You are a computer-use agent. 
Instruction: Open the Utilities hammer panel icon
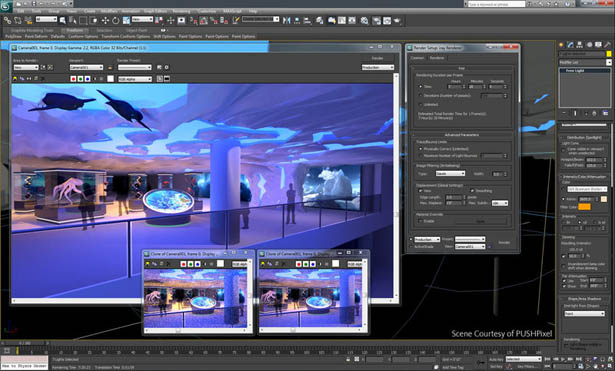608,45
